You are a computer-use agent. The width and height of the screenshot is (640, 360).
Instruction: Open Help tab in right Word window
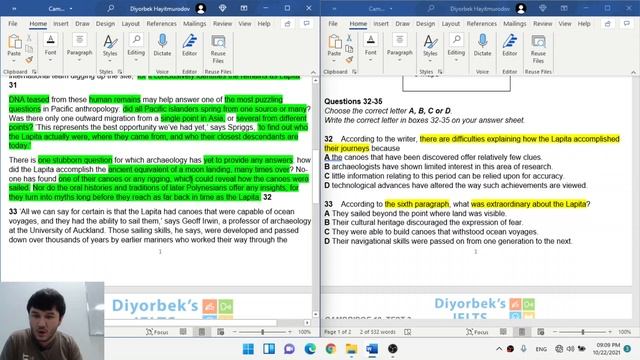(x=584, y=24)
